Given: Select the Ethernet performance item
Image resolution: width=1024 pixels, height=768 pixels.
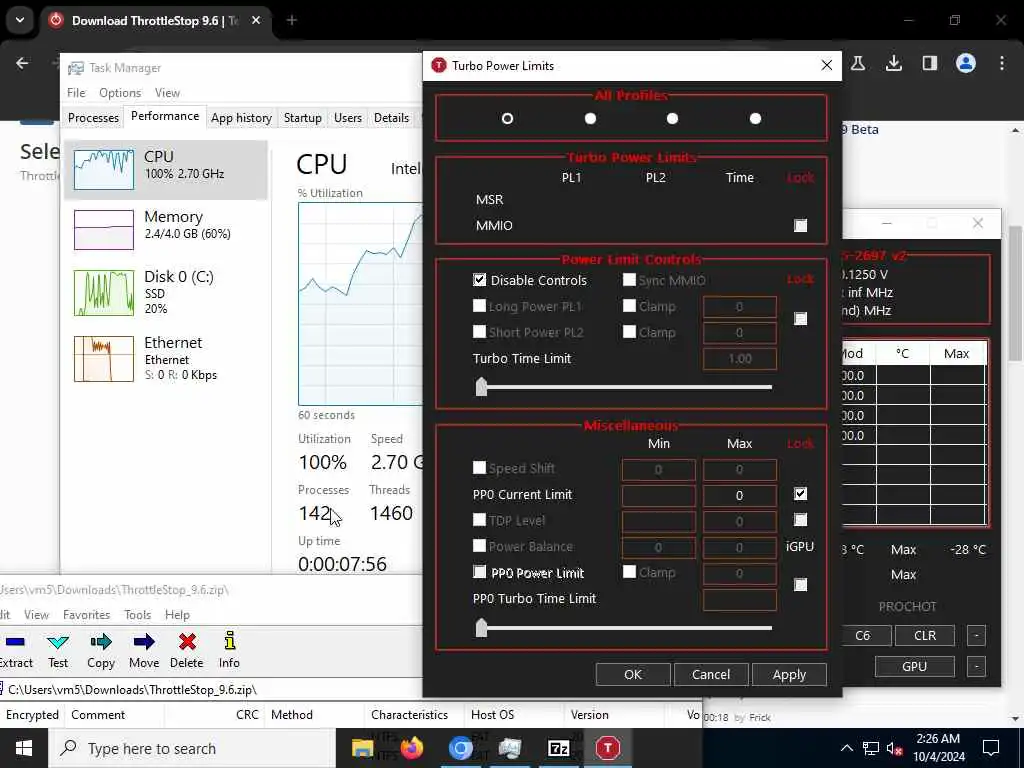Looking at the screenshot, I should click(166, 358).
